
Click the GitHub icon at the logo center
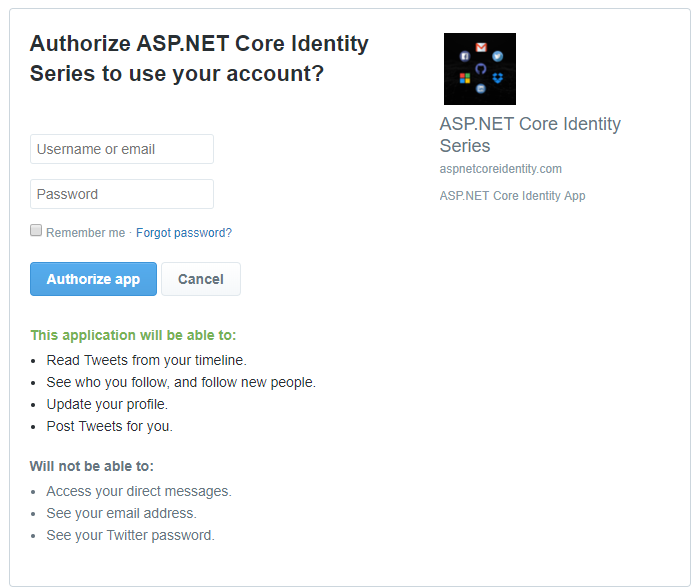click(480, 68)
